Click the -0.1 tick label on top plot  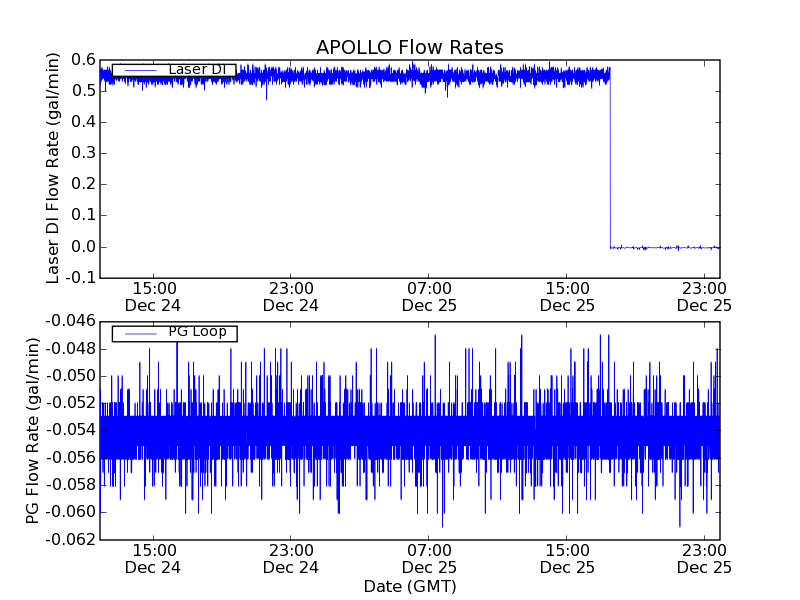(x=81, y=278)
